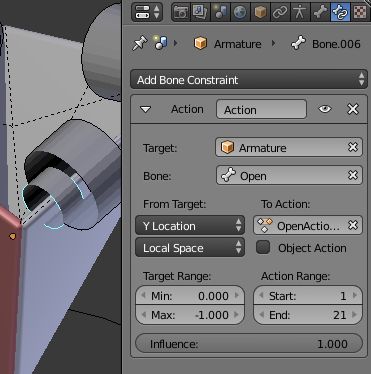Toggle the pin context icon
The height and width of the screenshot is (374, 371).
[140, 44]
